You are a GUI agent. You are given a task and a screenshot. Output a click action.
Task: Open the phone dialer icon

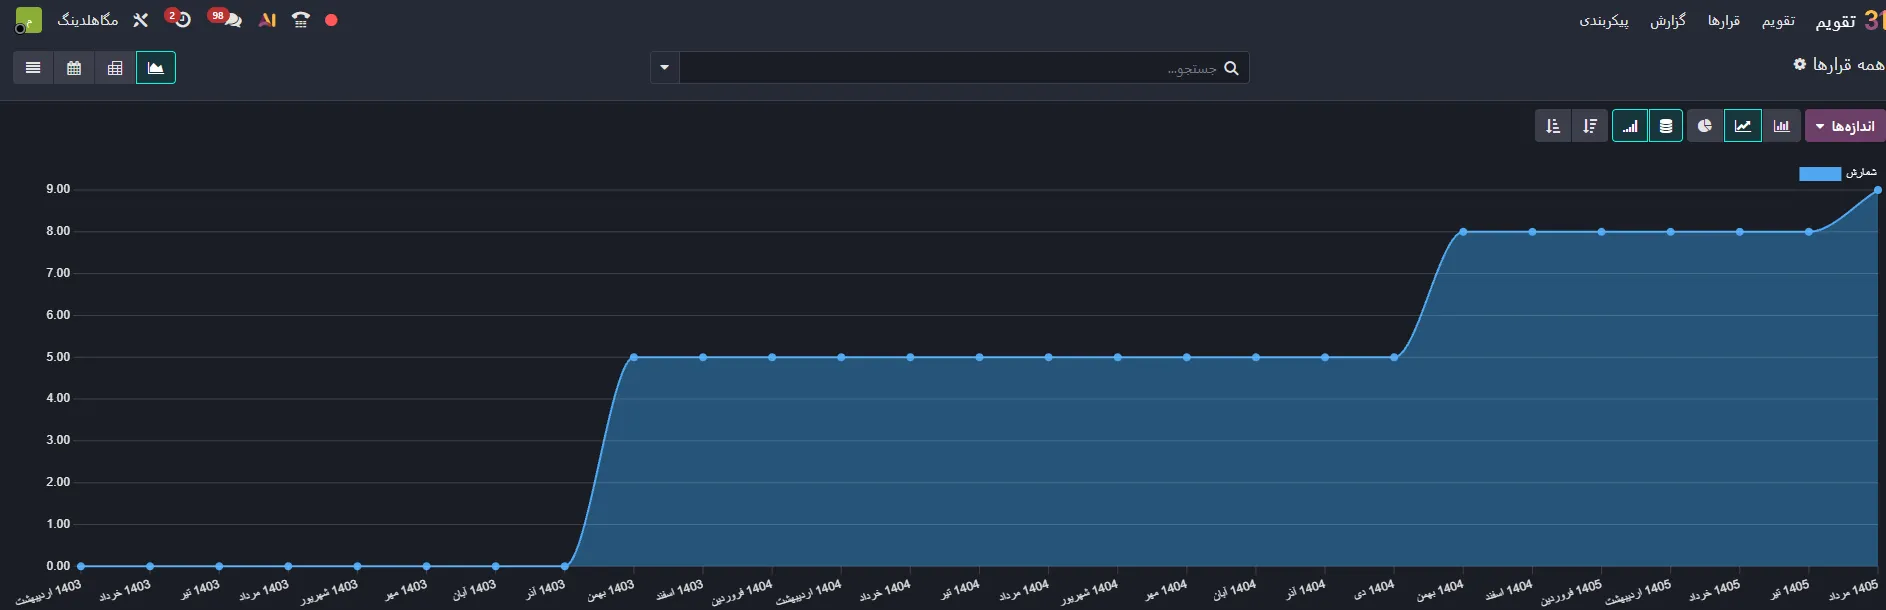[301, 20]
